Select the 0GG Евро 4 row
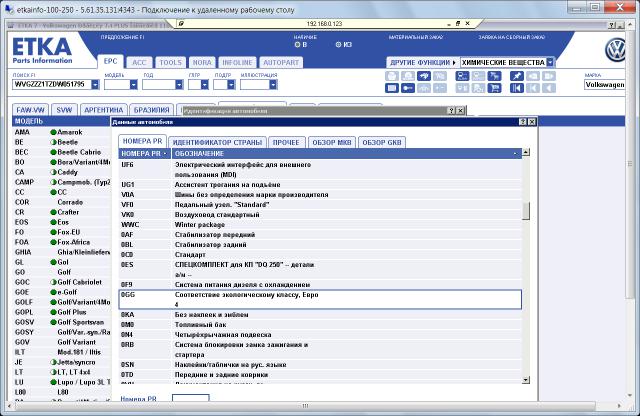Screen dimensions: 640x416 pyautogui.click(x=320, y=300)
